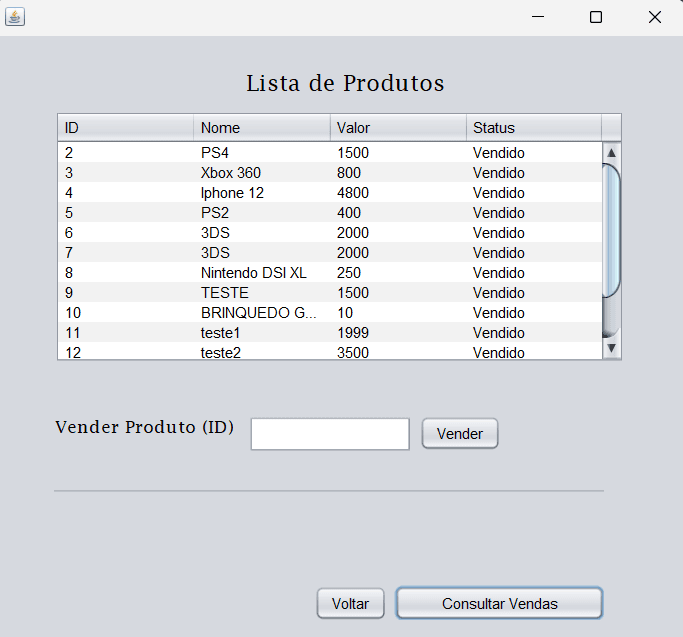Click the Status column header

tap(533, 128)
